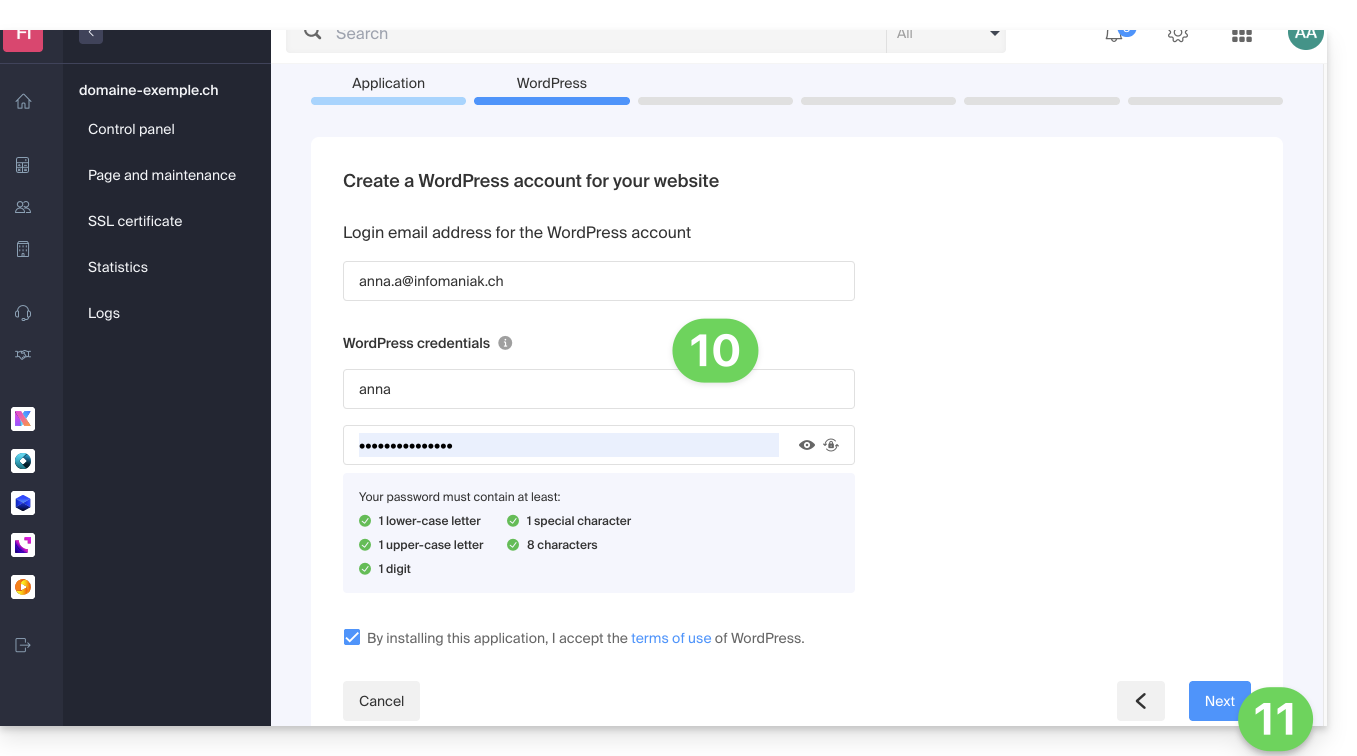Click the login email address field
This screenshot has width=1357, height=756.
coord(598,281)
